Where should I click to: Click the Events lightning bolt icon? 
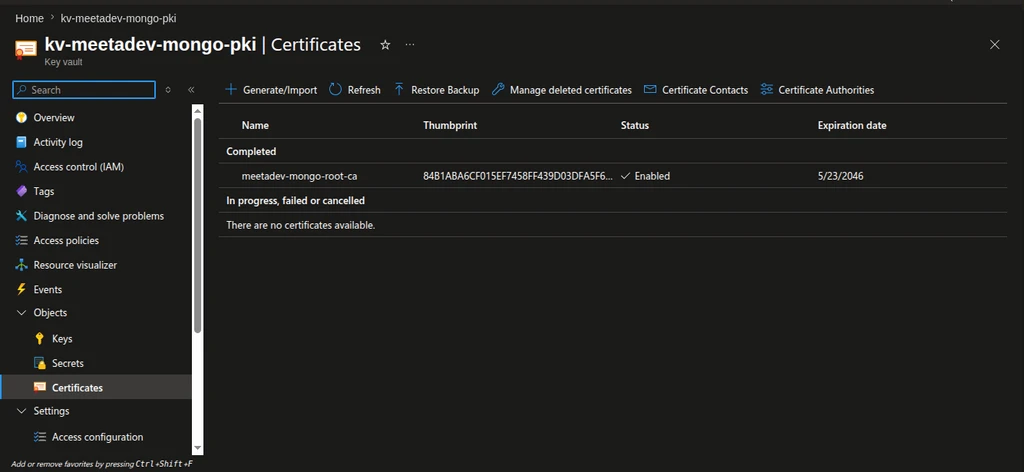[x=21, y=289]
